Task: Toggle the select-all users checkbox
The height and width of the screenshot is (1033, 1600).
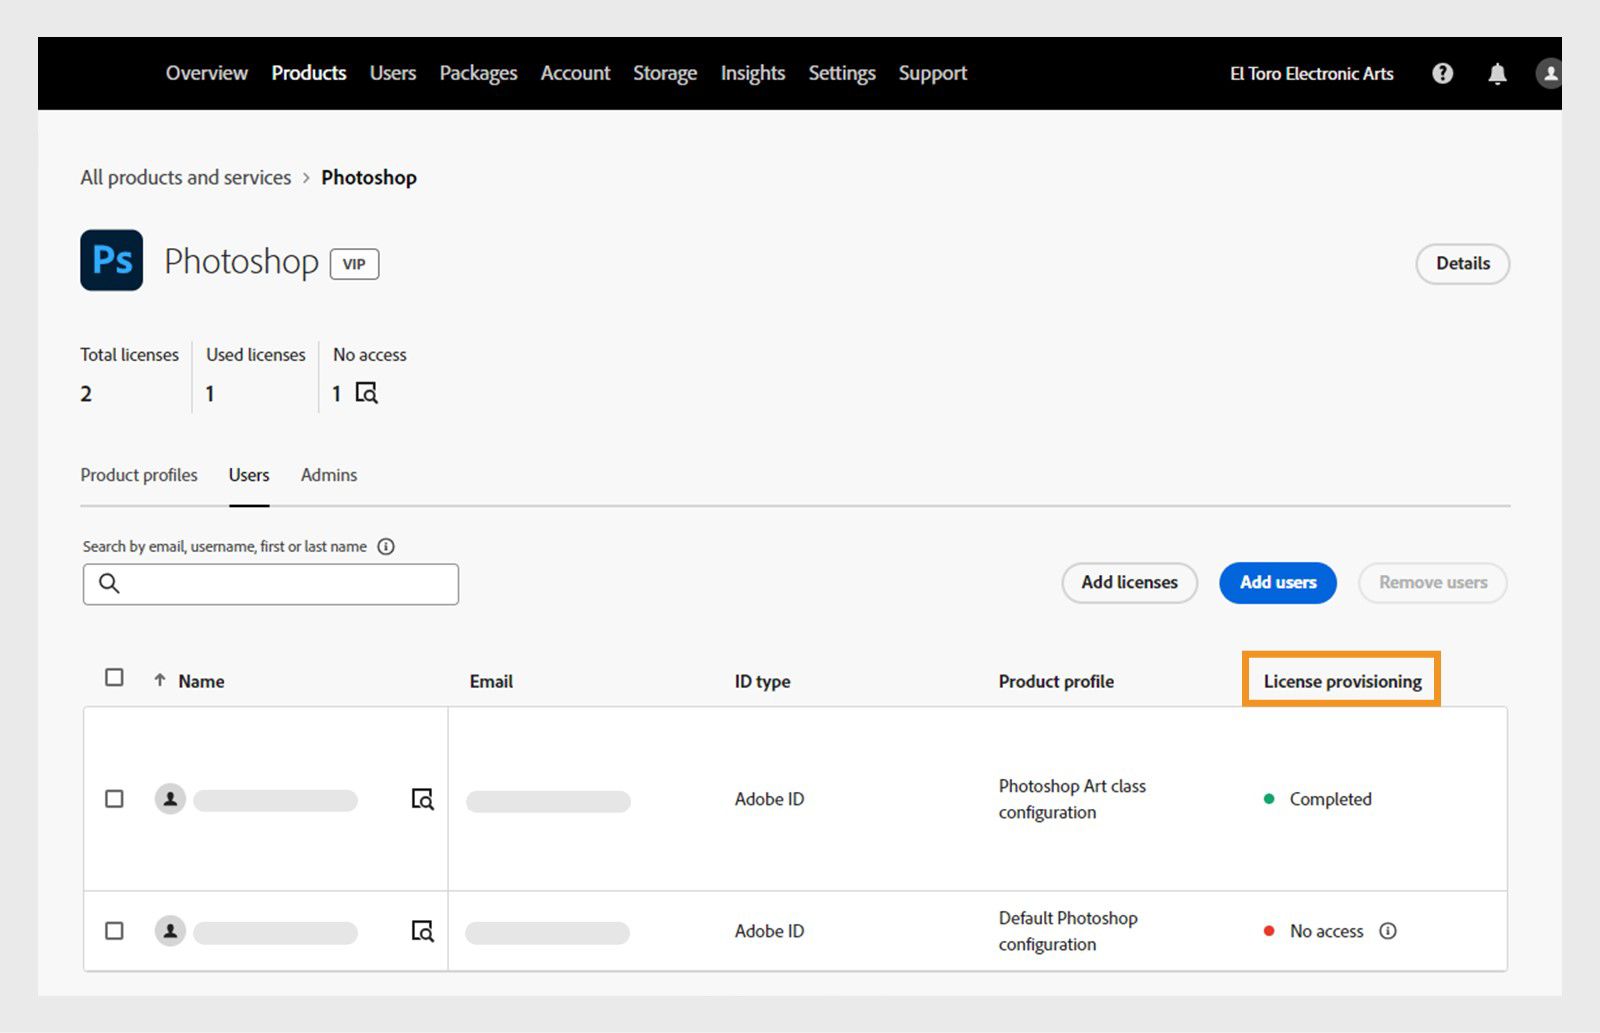Action: click(114, 678)
